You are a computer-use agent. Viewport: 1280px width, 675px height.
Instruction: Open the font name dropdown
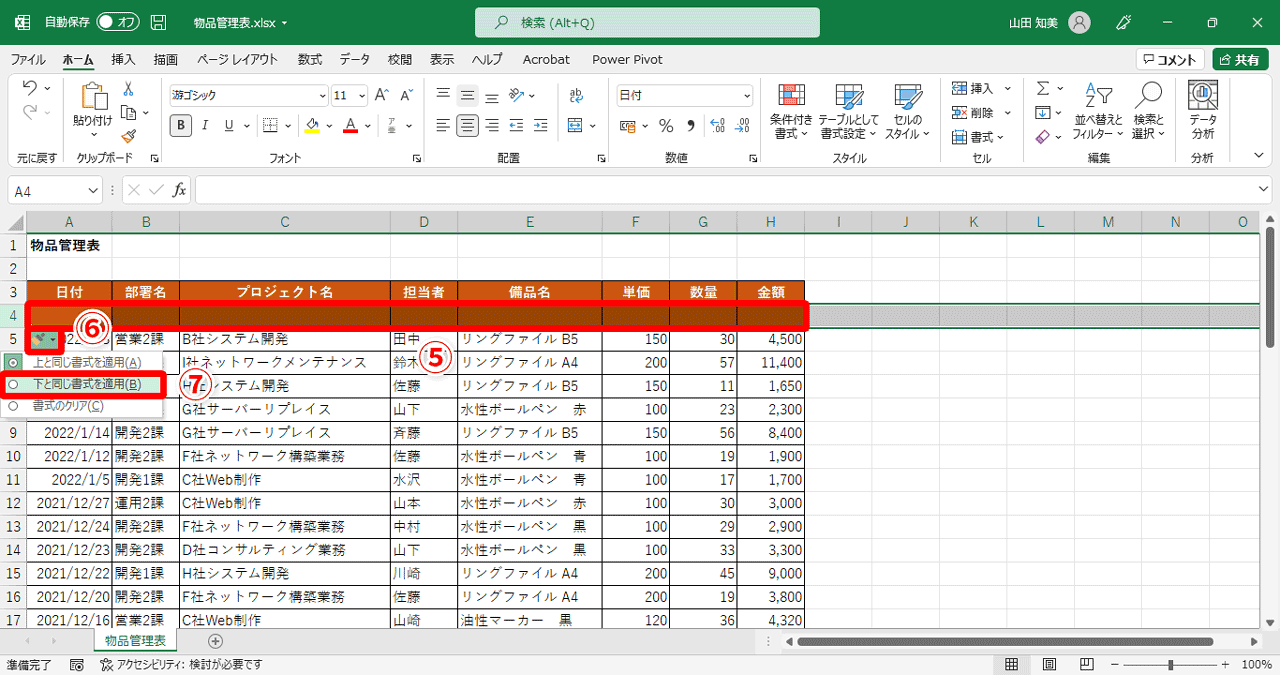click(323, 95)
